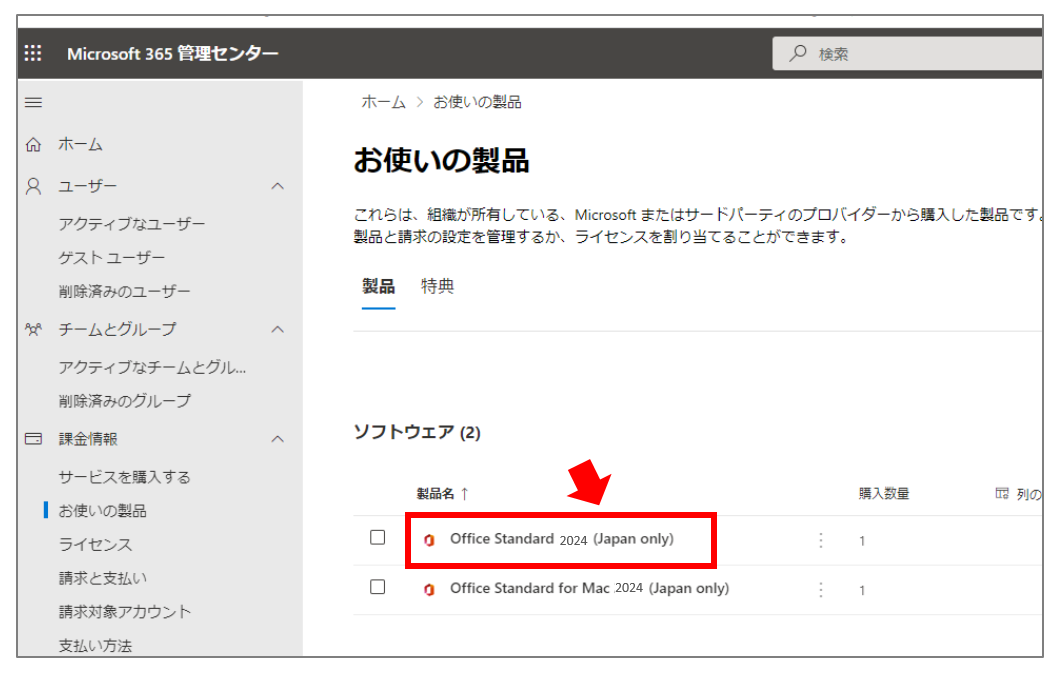Collapse the チームとグループ section chevron
Screen dimensions: 1056x673
277,329
